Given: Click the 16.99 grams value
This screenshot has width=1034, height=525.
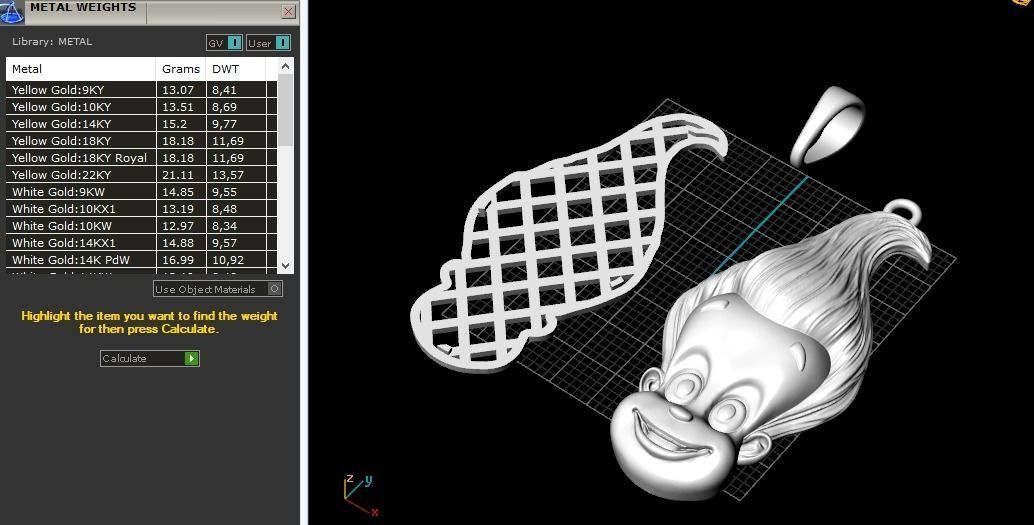Looking at the screenshot, I should point(178,261).
